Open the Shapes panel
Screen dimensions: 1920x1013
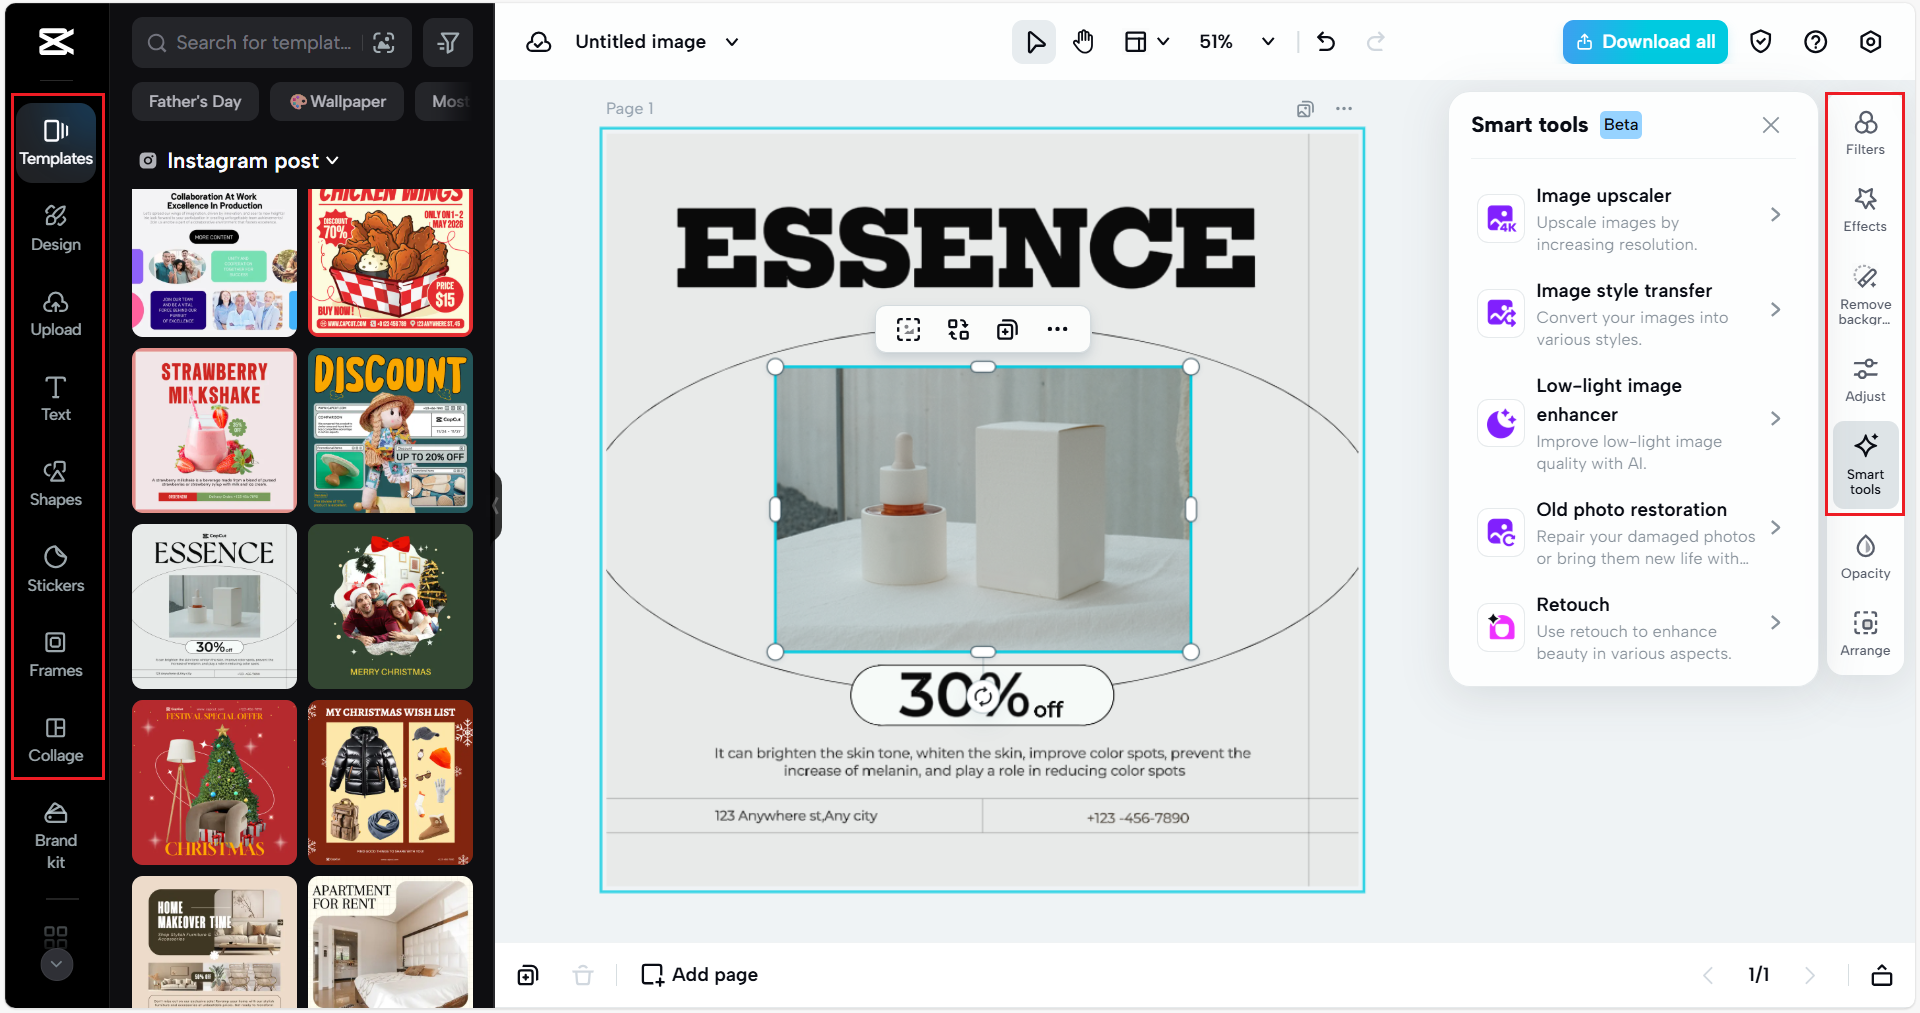[x=56, y=484]
